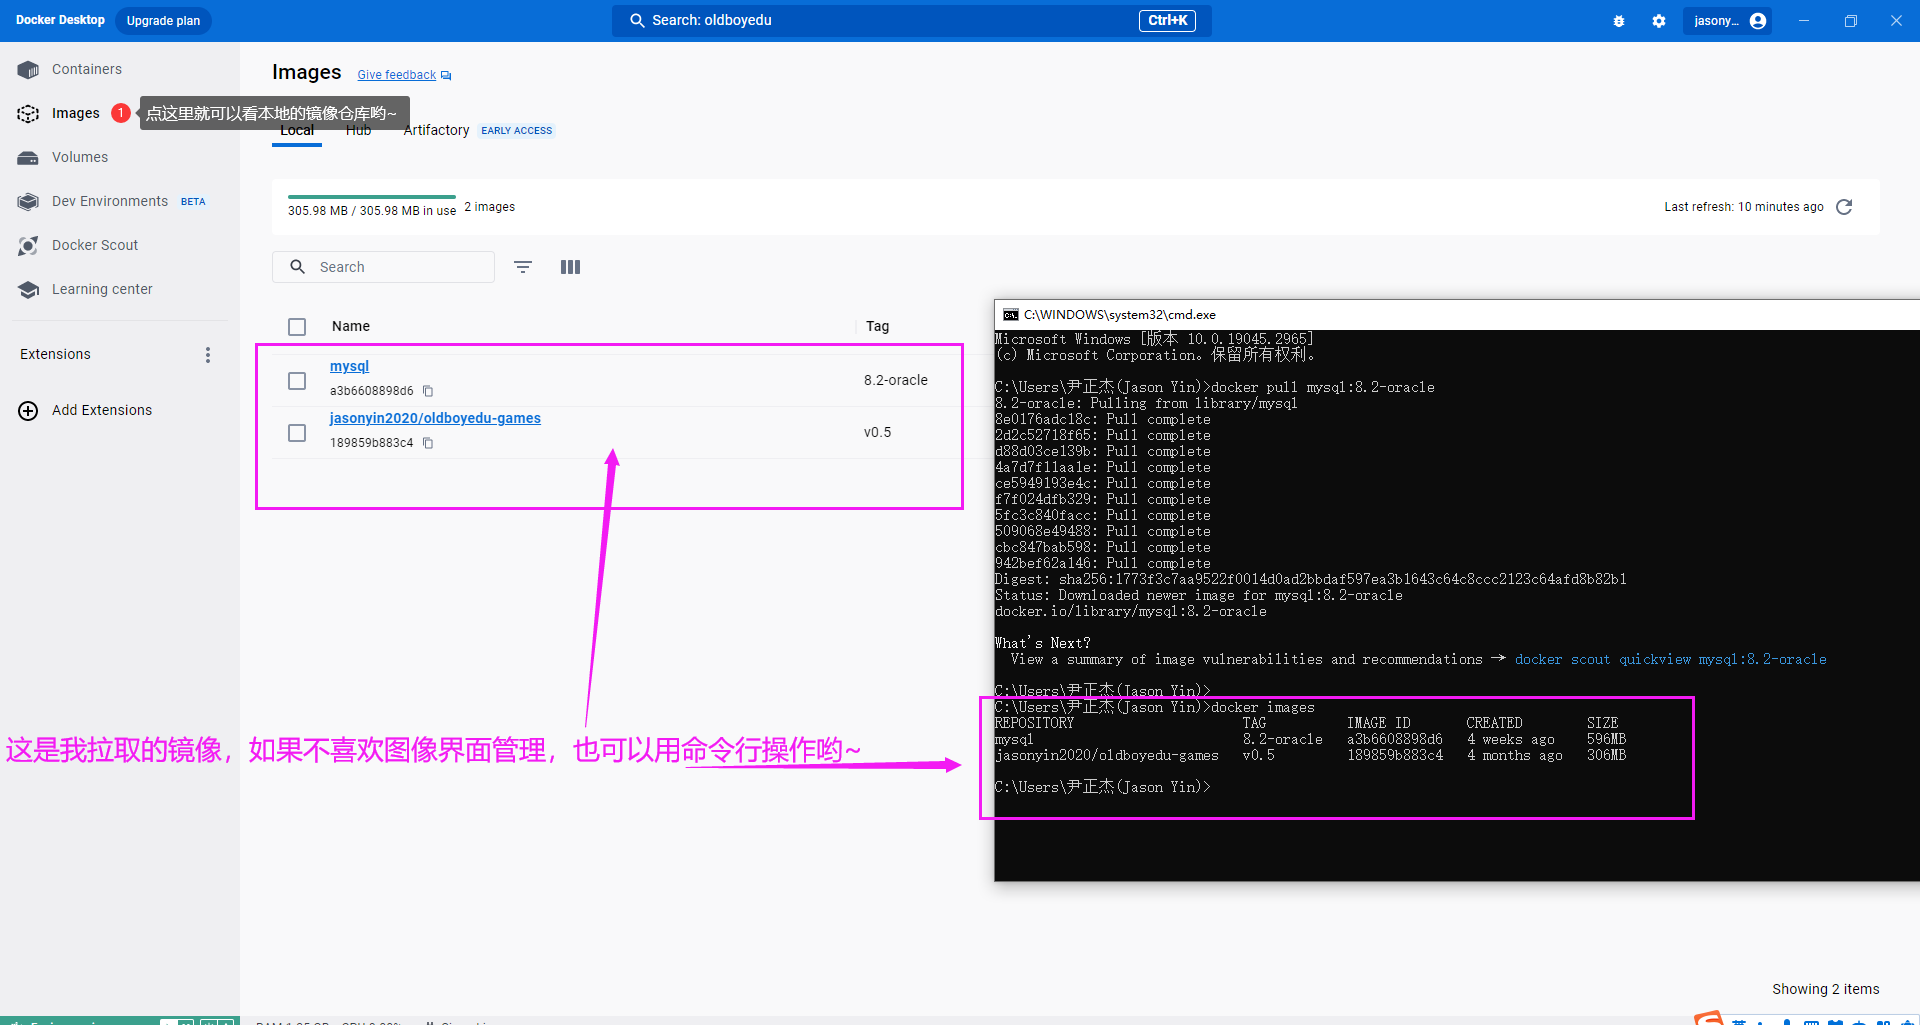Toggle the select-all images checkbox

coord(297,327)
